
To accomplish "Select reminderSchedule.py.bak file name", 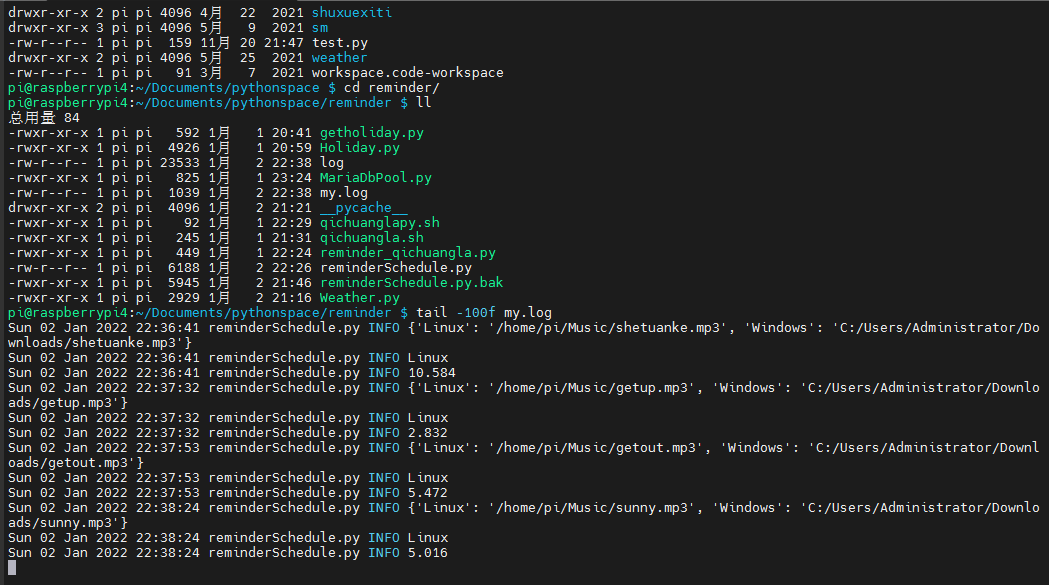I will click(x=411, y=282).
